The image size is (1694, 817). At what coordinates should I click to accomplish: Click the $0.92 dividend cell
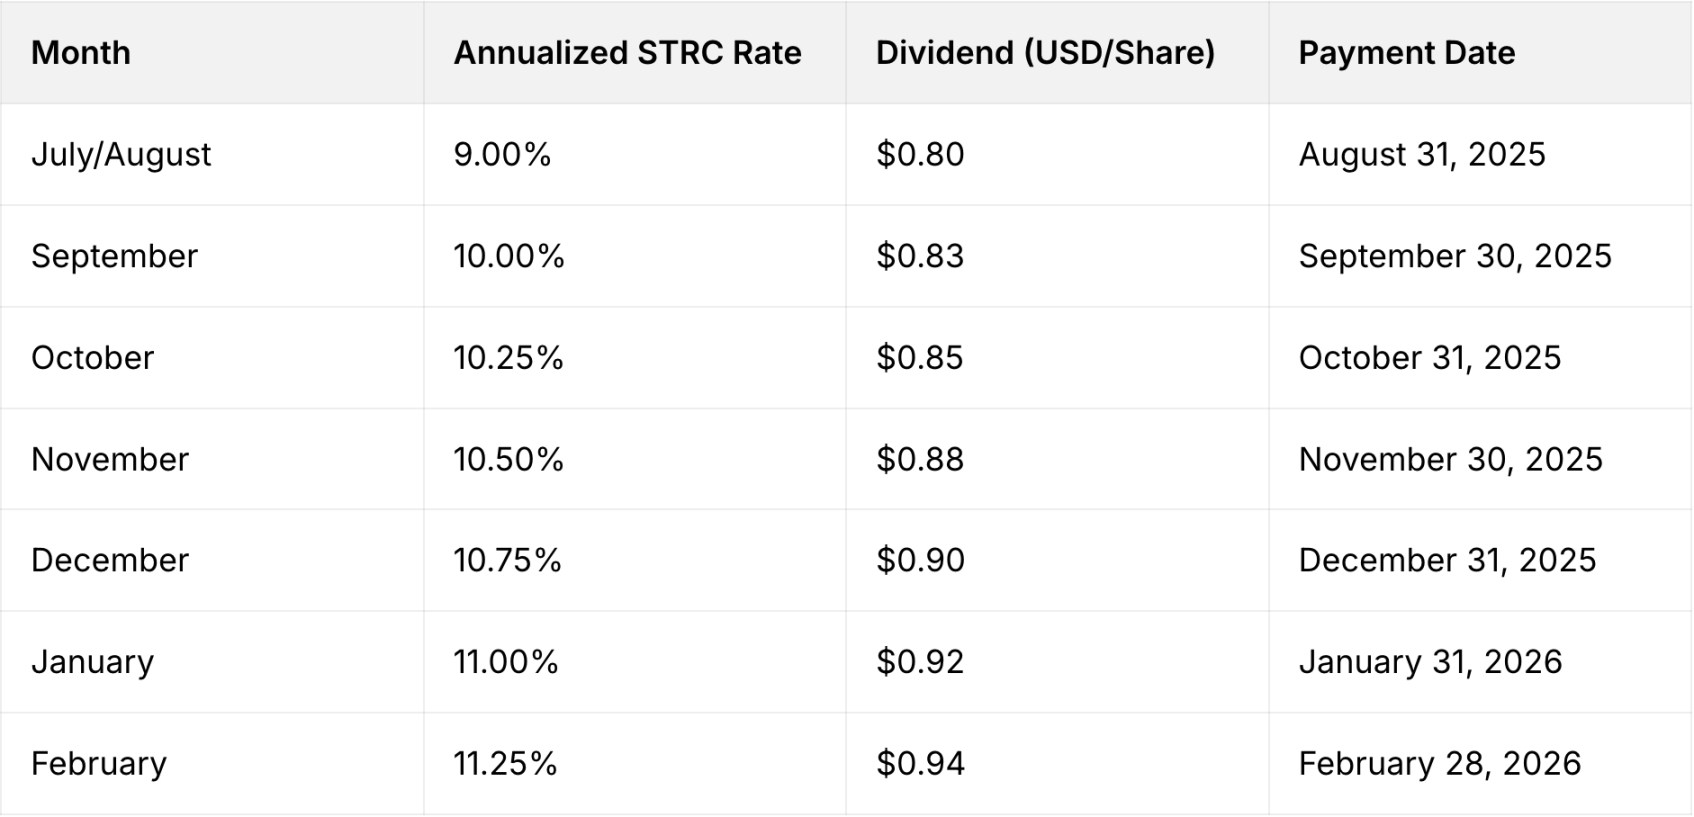click(x=920, y=663)
